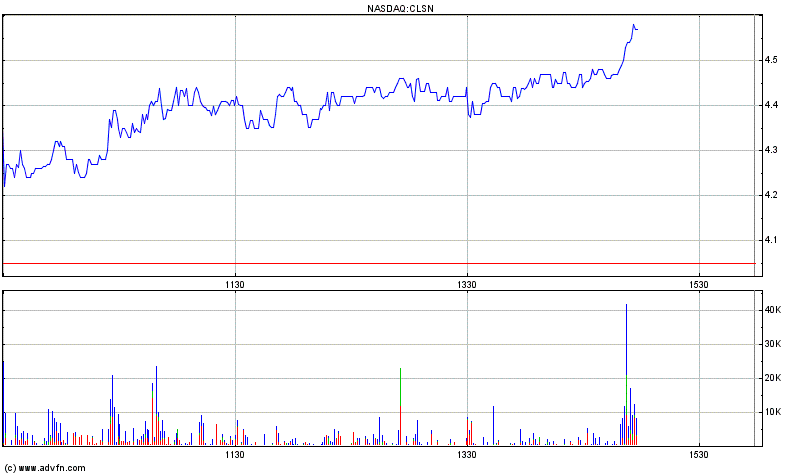Click the tallest 40K volume spike bar
Screen dimensions: 800x475
(626, 375)
